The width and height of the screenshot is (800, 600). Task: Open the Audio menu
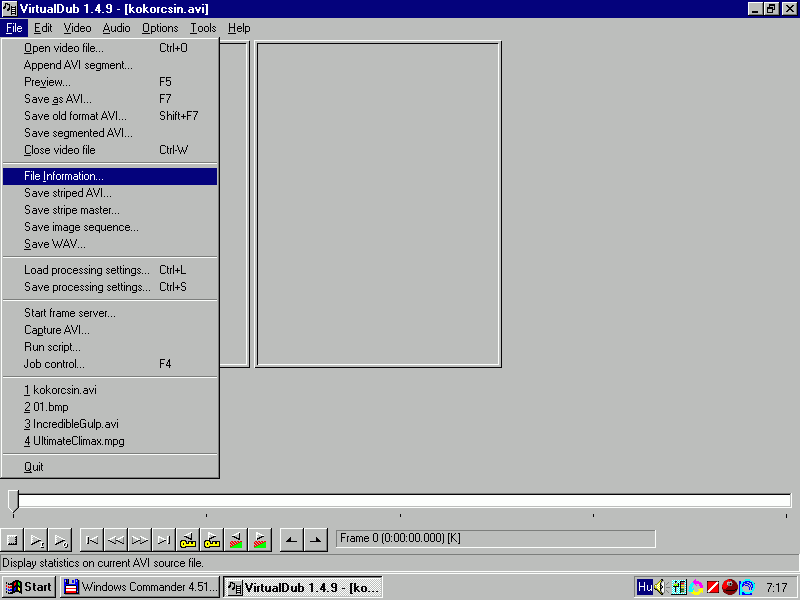(x=116, y=28)
